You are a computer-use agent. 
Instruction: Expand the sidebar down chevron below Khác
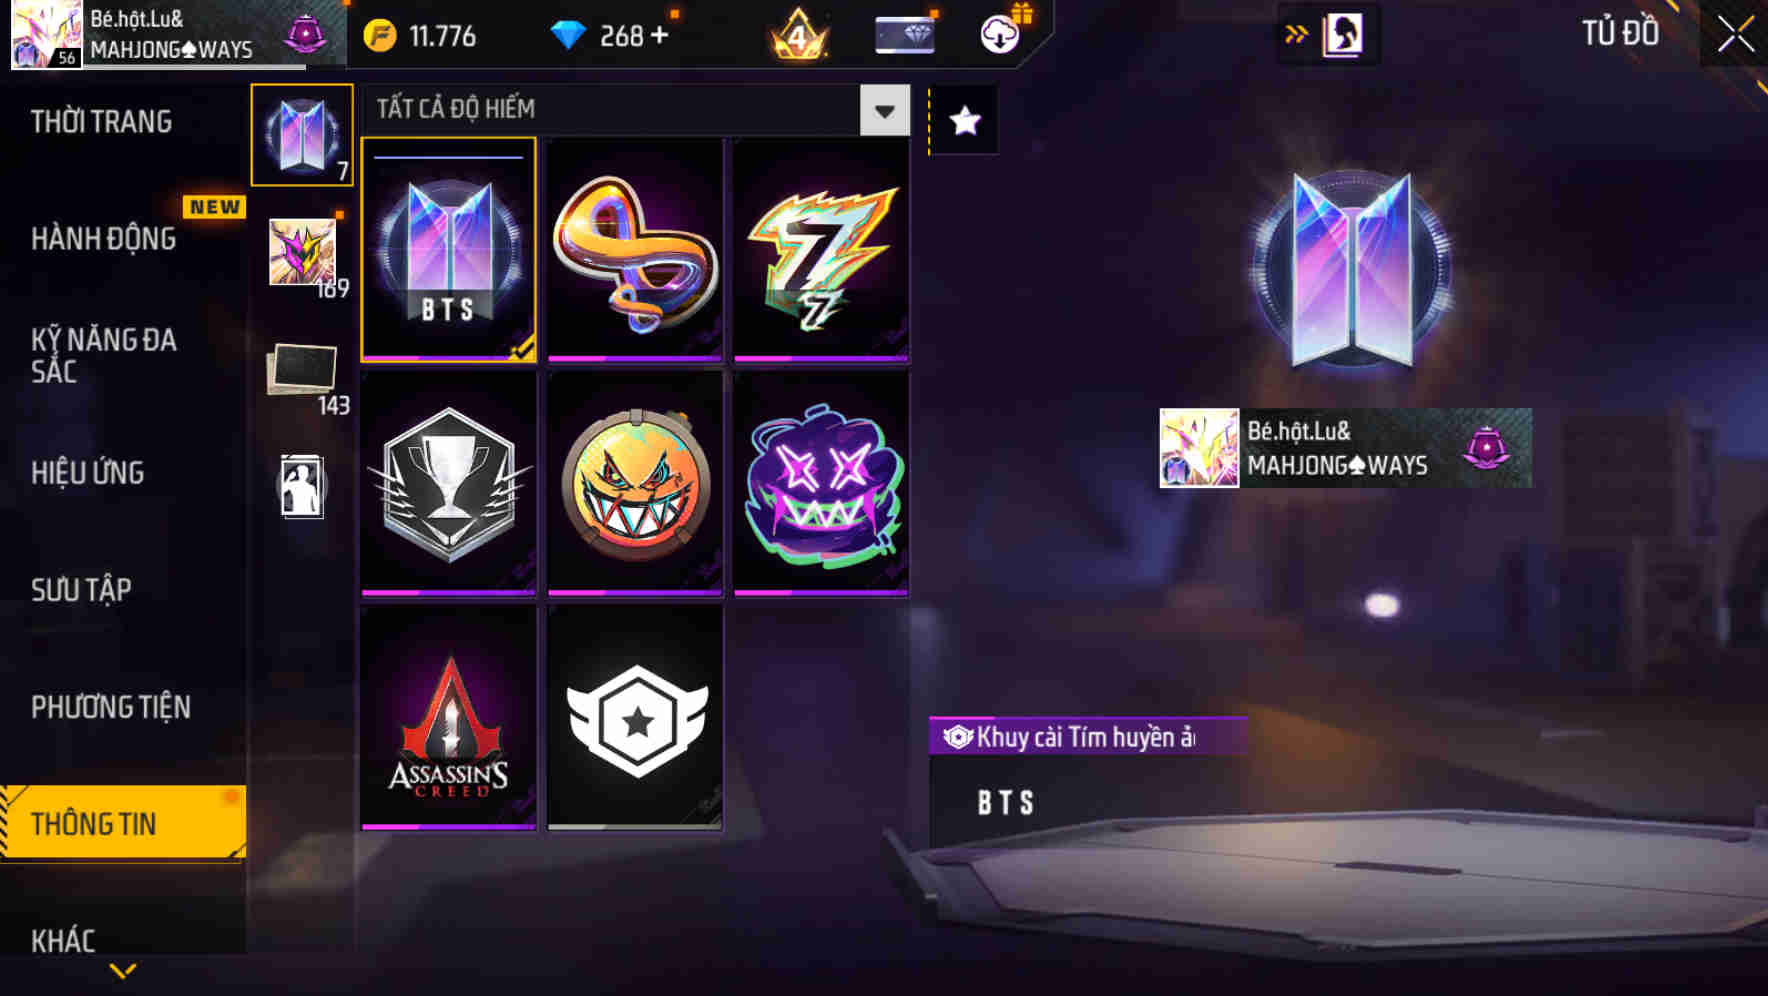pos(123,971)
